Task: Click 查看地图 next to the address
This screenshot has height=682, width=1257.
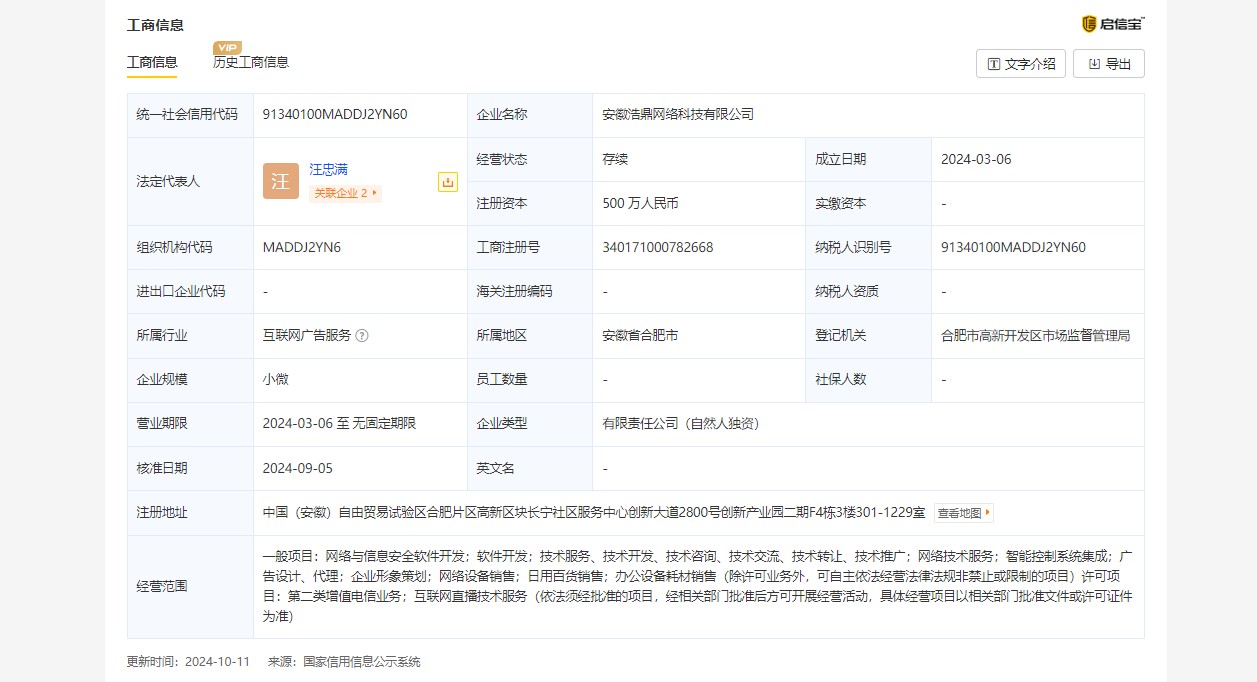Action: tap(964, 513)
